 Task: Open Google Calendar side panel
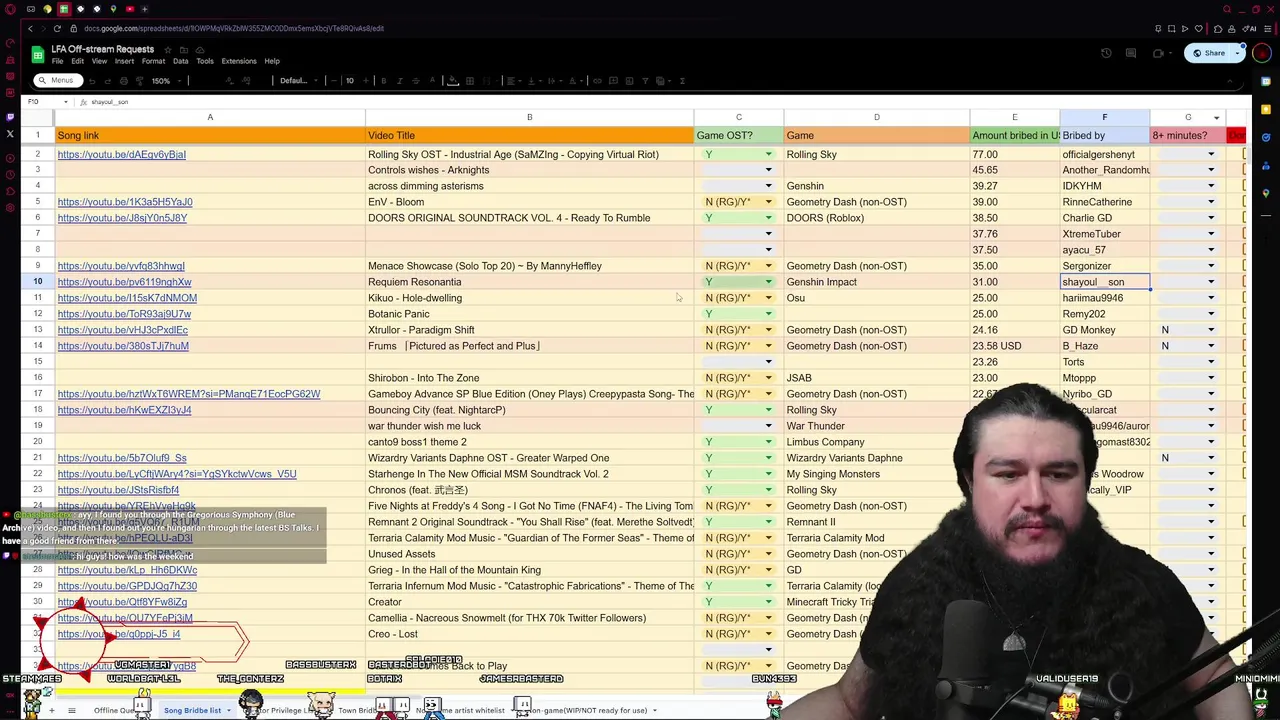pyautogui.click(x=1266, y=83)
